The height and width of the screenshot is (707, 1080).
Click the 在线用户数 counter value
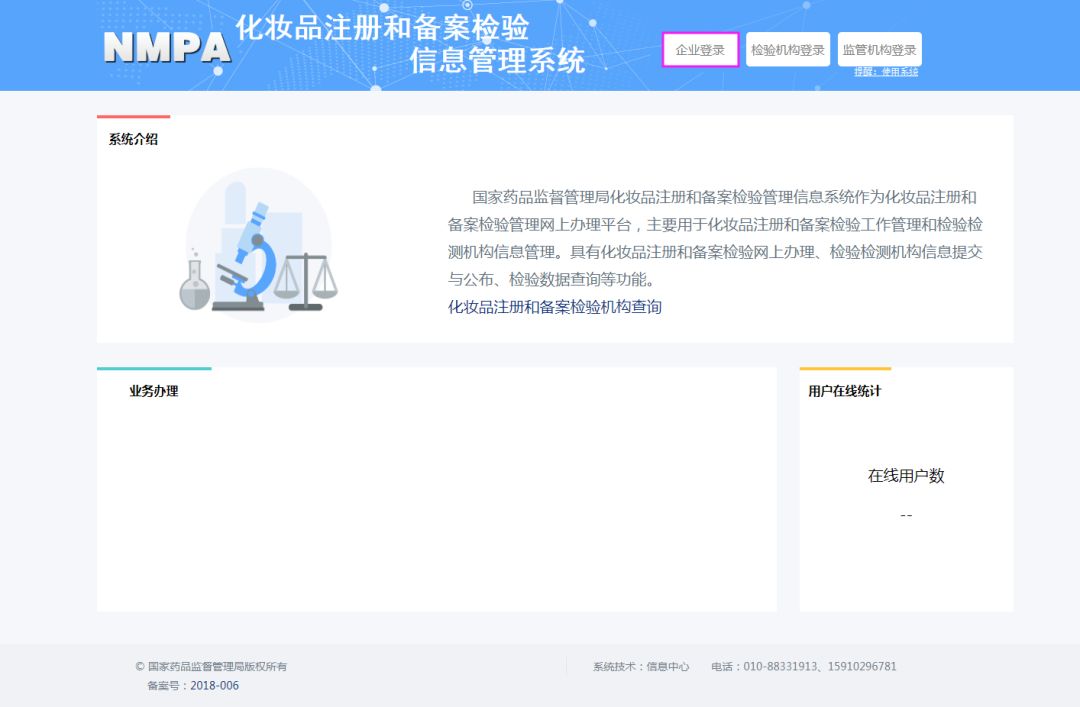[906, 514]
